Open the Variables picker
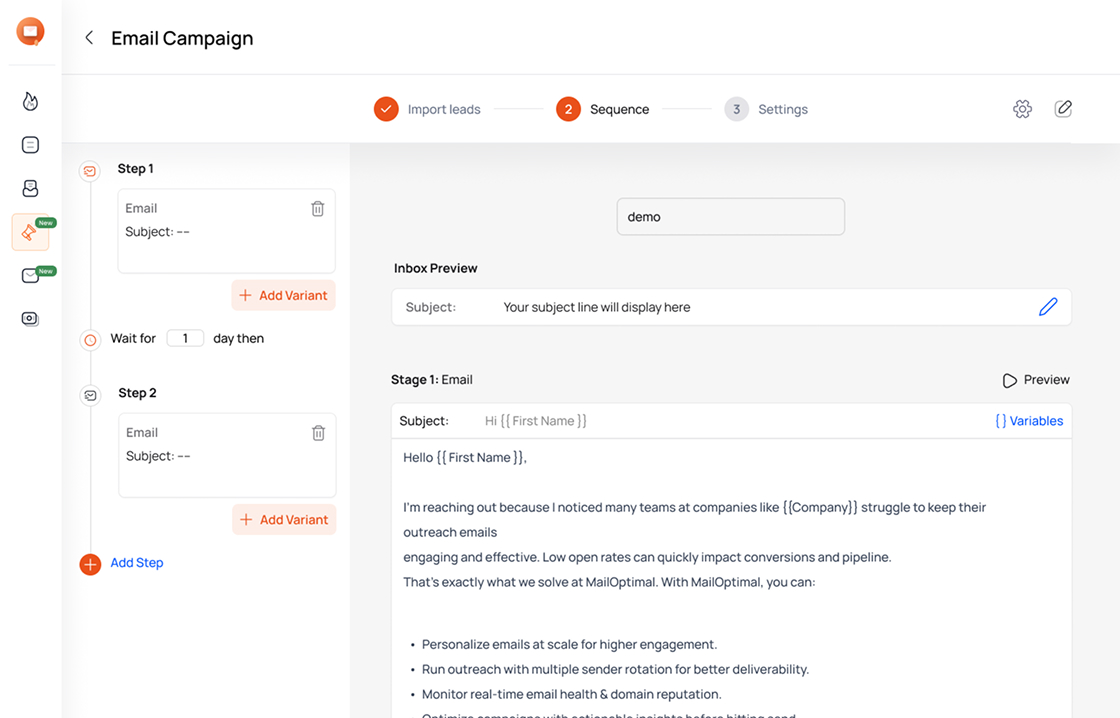This screenshot has width=1120, height=718. tap(1029, 420)
